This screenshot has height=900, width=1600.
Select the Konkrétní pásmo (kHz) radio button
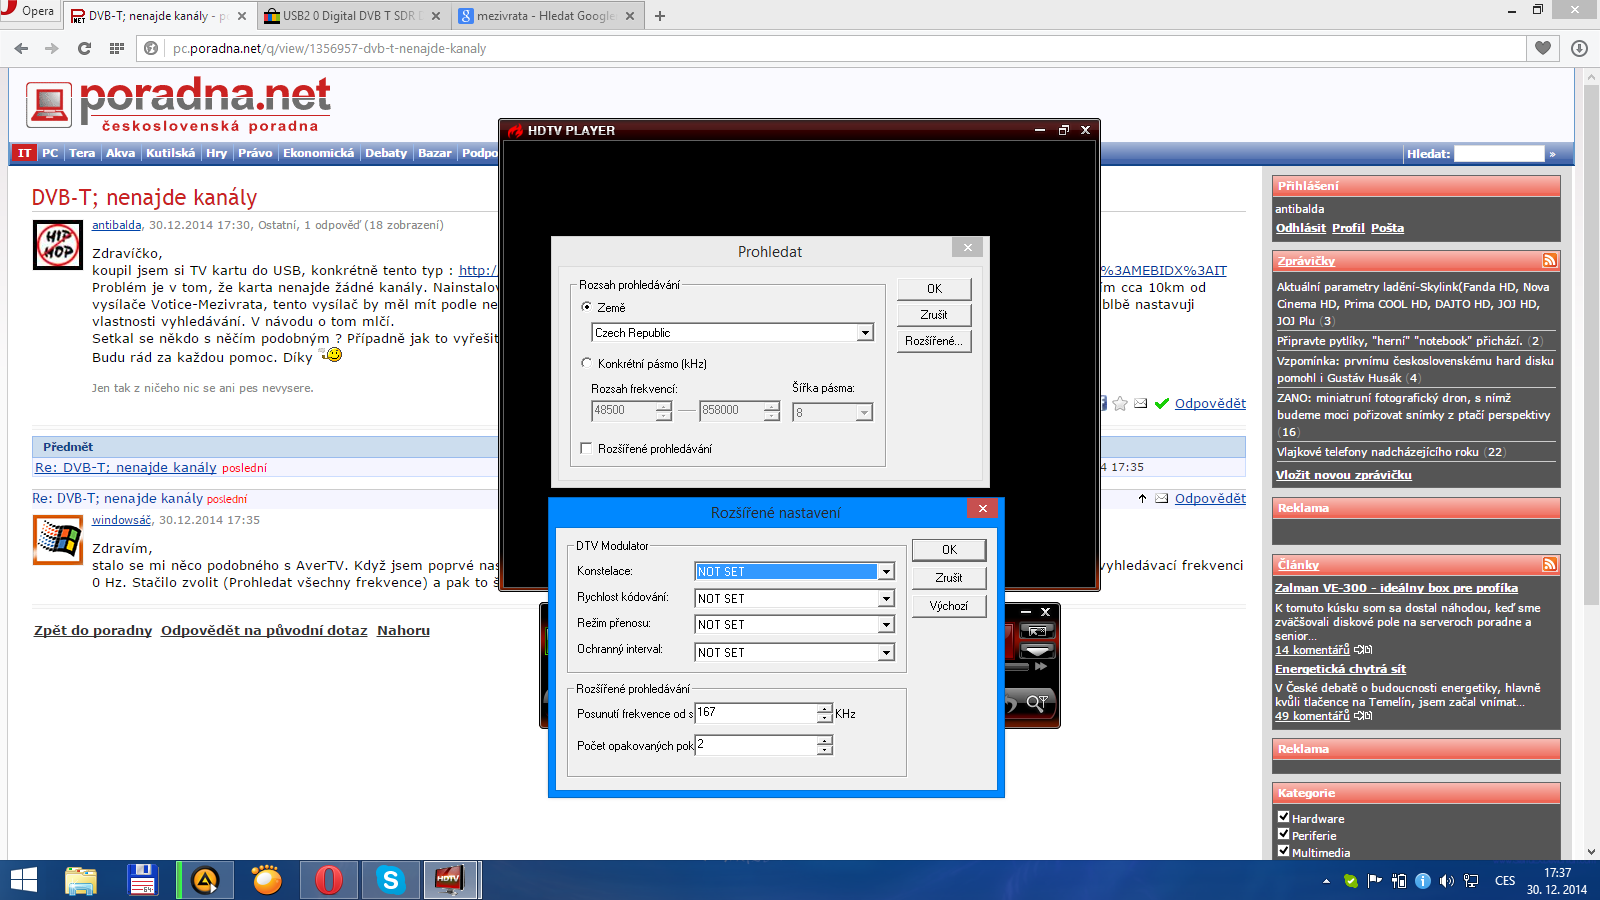pos(587,363)
